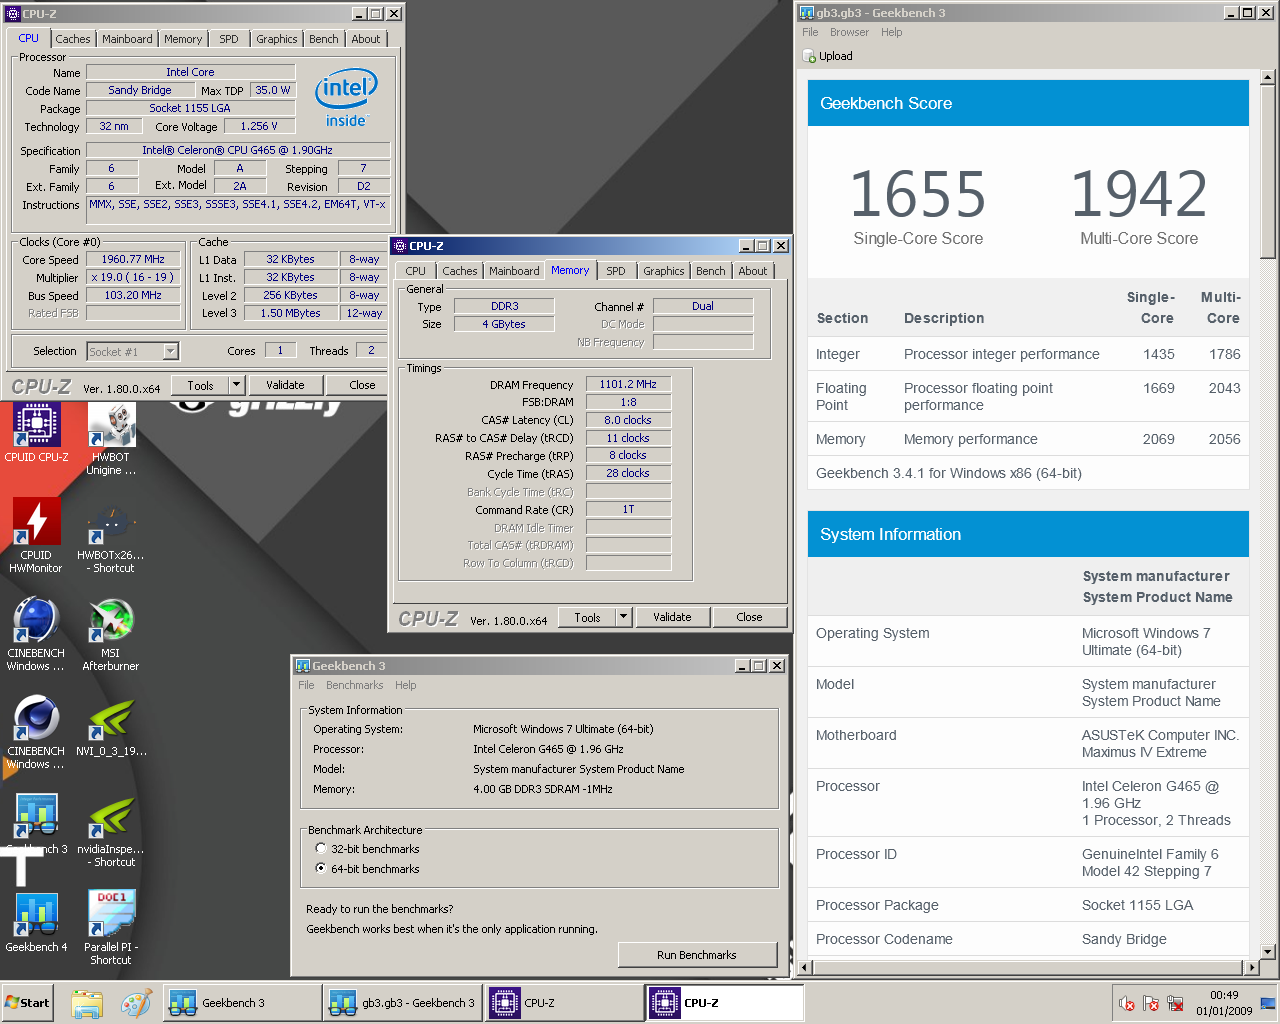
Task: Open HWBOT Unigine desktop shortcut
Action: pyautogui.click(x=111, y=438)
